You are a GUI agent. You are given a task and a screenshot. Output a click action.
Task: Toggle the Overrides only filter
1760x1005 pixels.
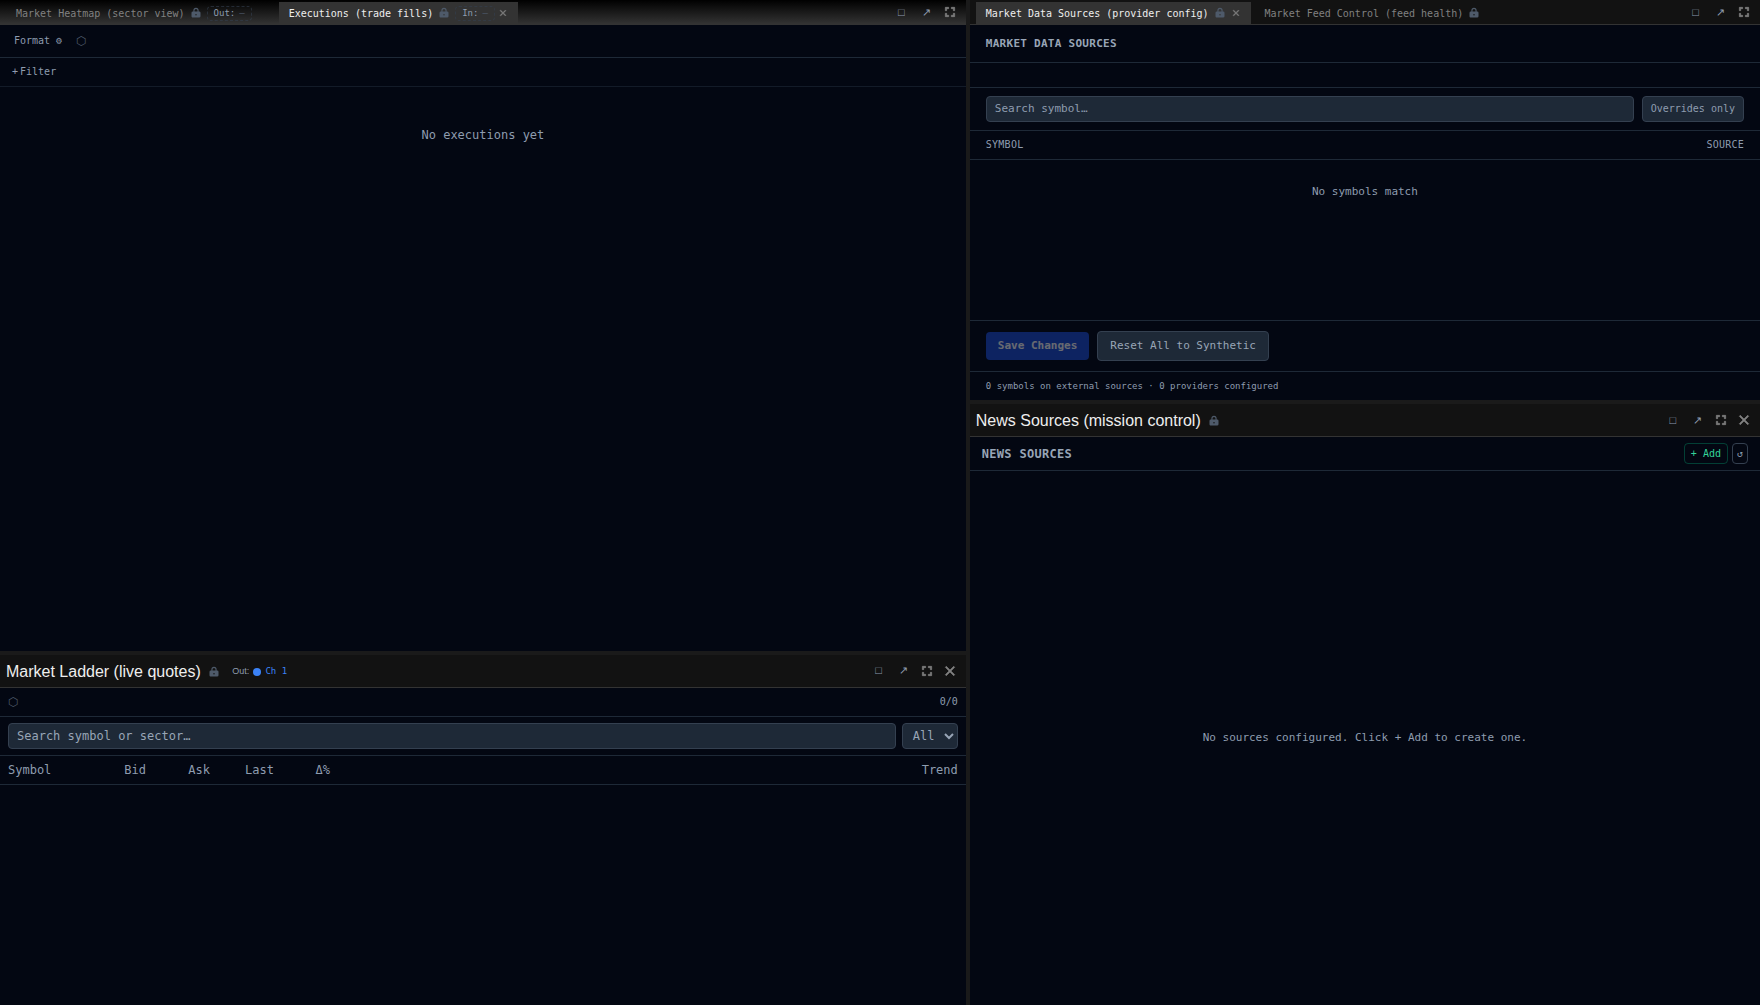point(1692,109)
